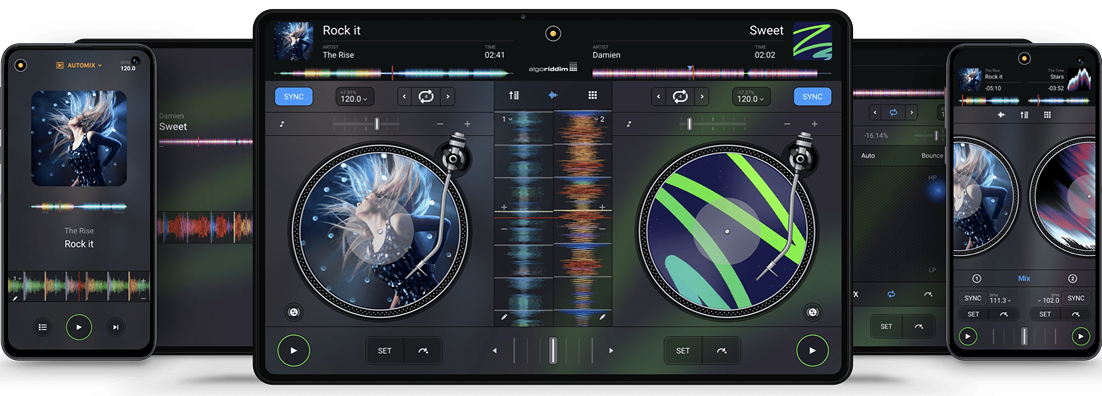Jump to cue arrow on right deck

[x=721, y=350]
